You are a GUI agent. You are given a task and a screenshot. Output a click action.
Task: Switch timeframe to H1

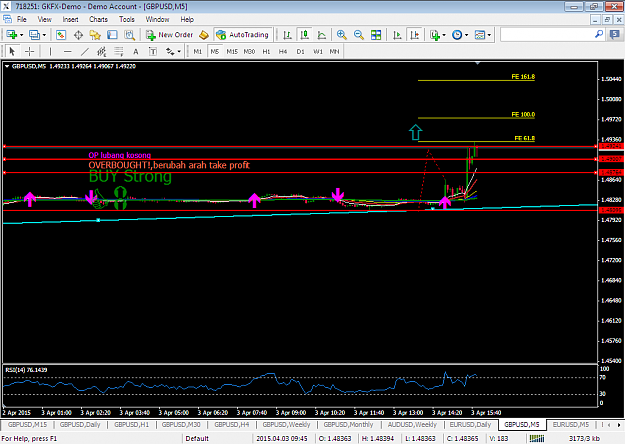(x=266, y=51)
